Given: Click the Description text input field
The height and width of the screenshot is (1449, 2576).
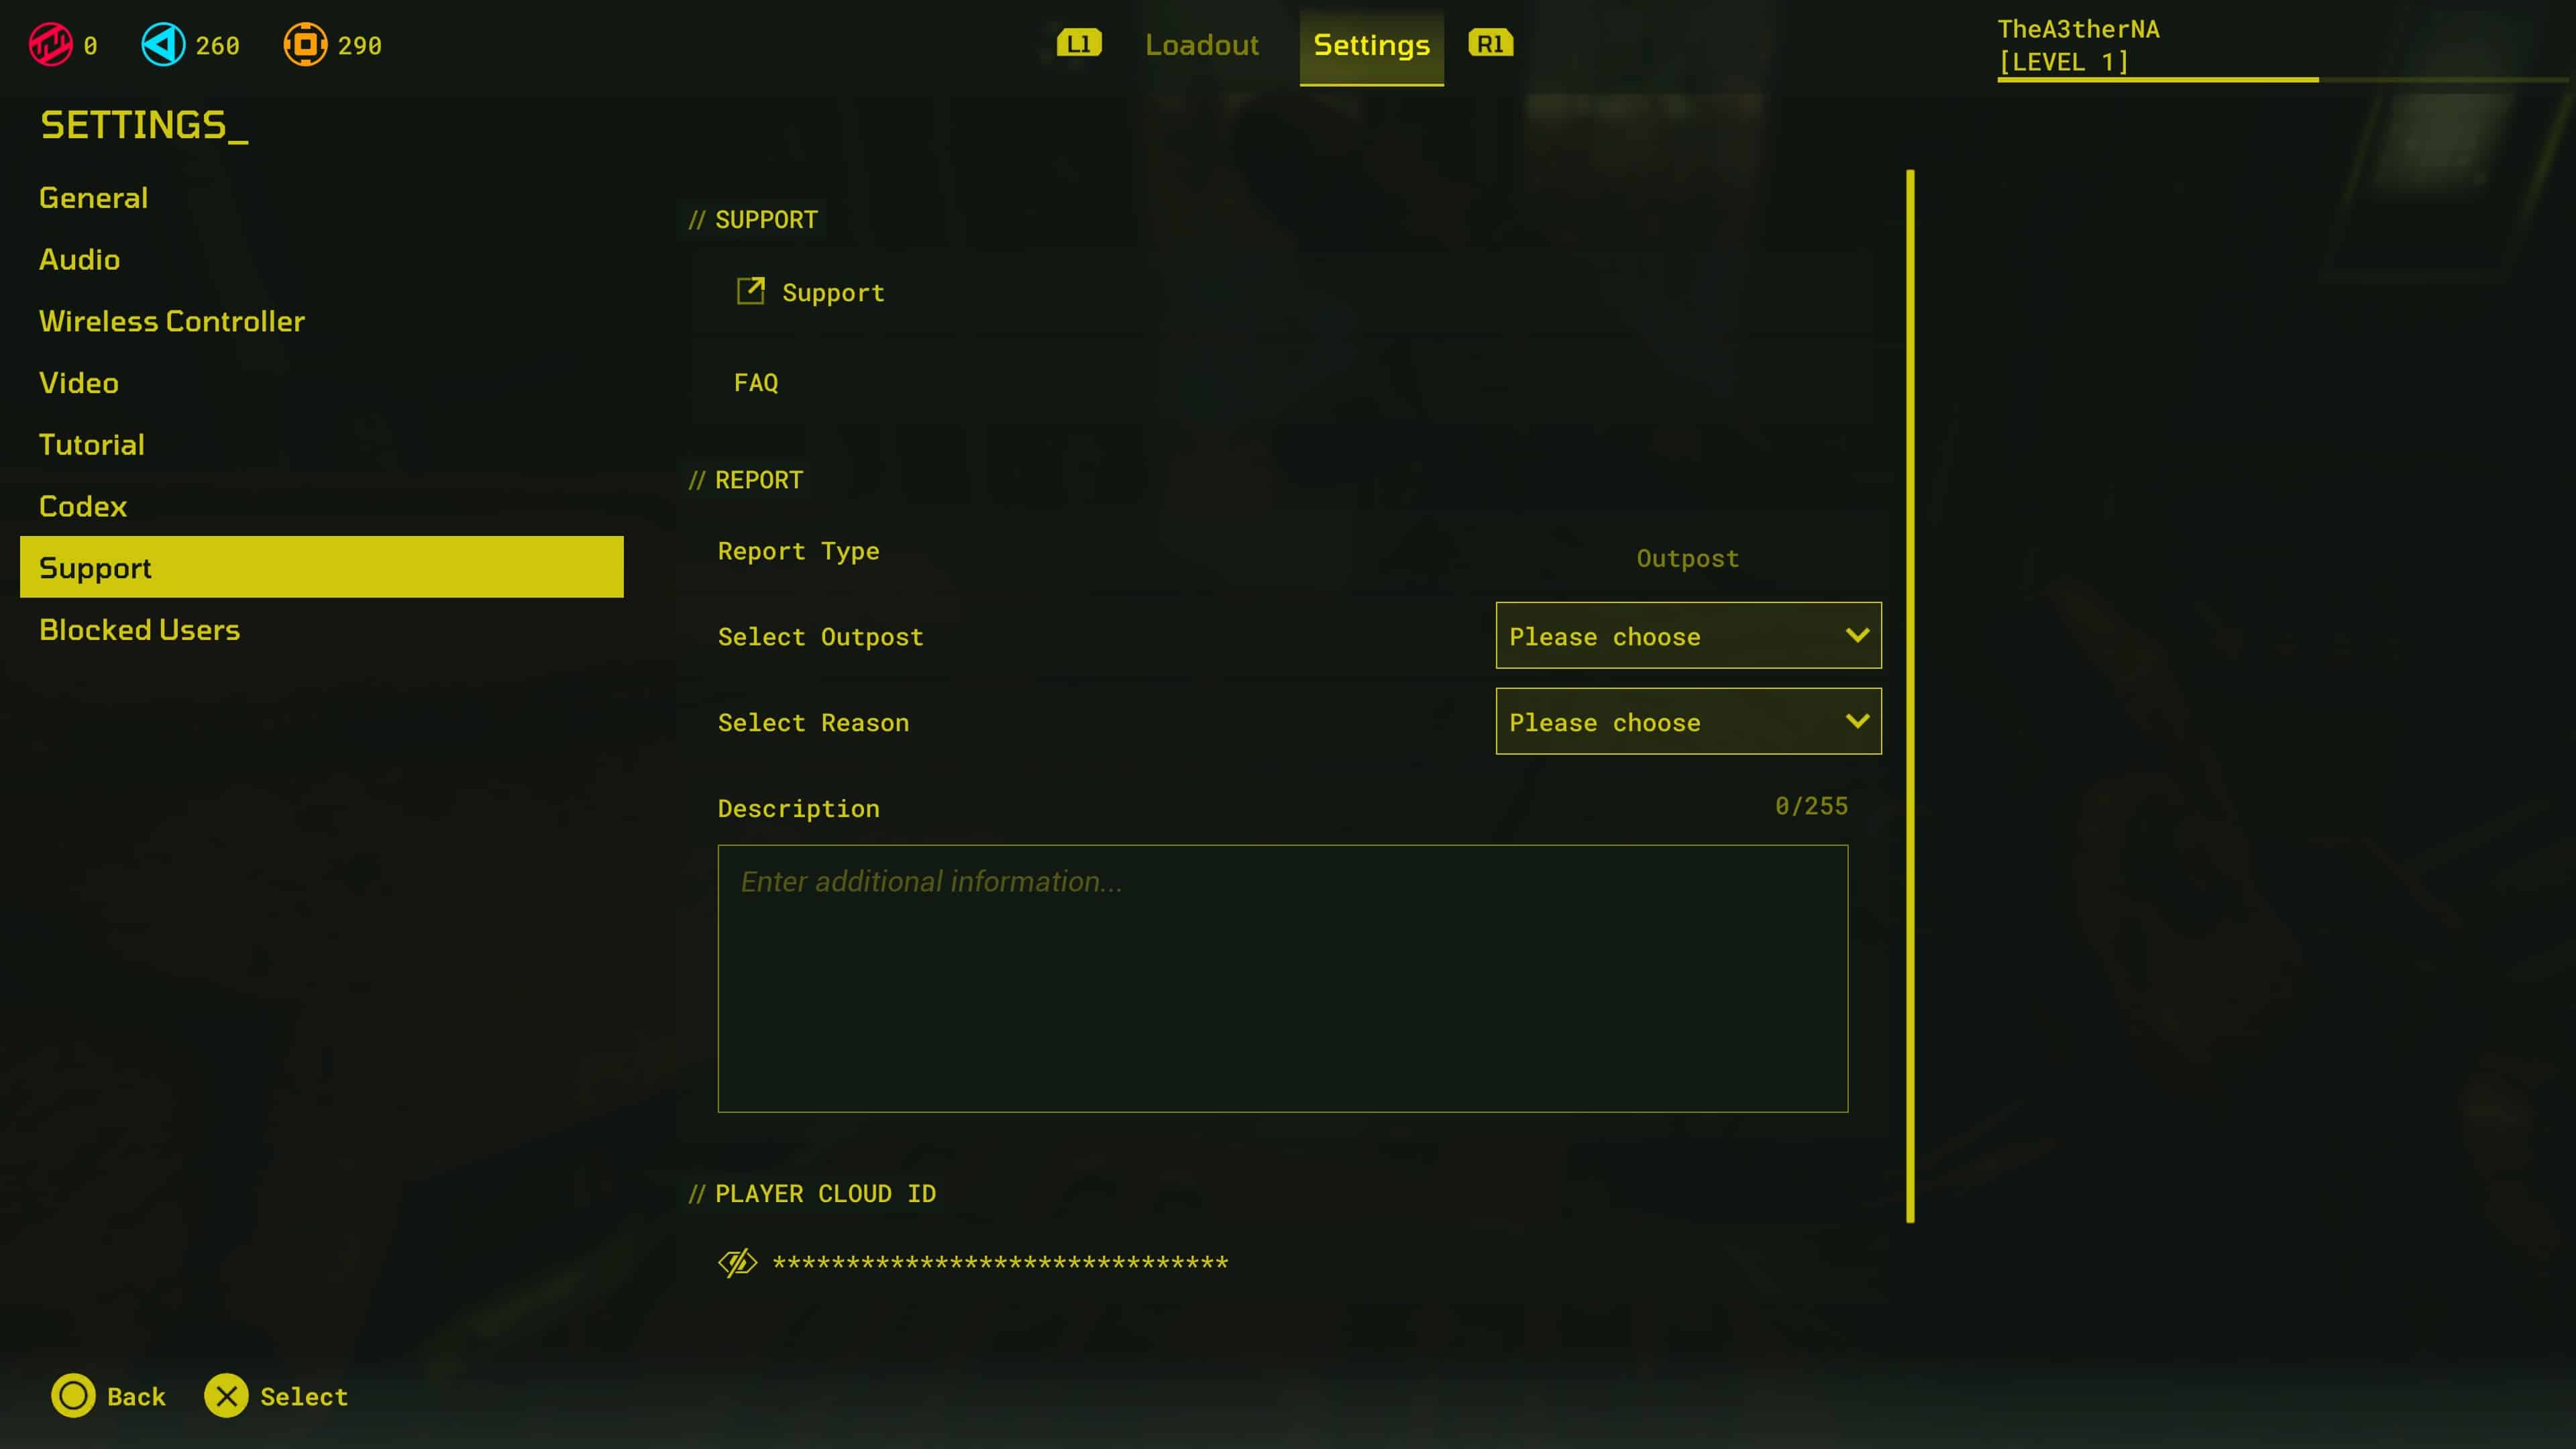Looking at the screenshot, I should tap(1282, 978).
